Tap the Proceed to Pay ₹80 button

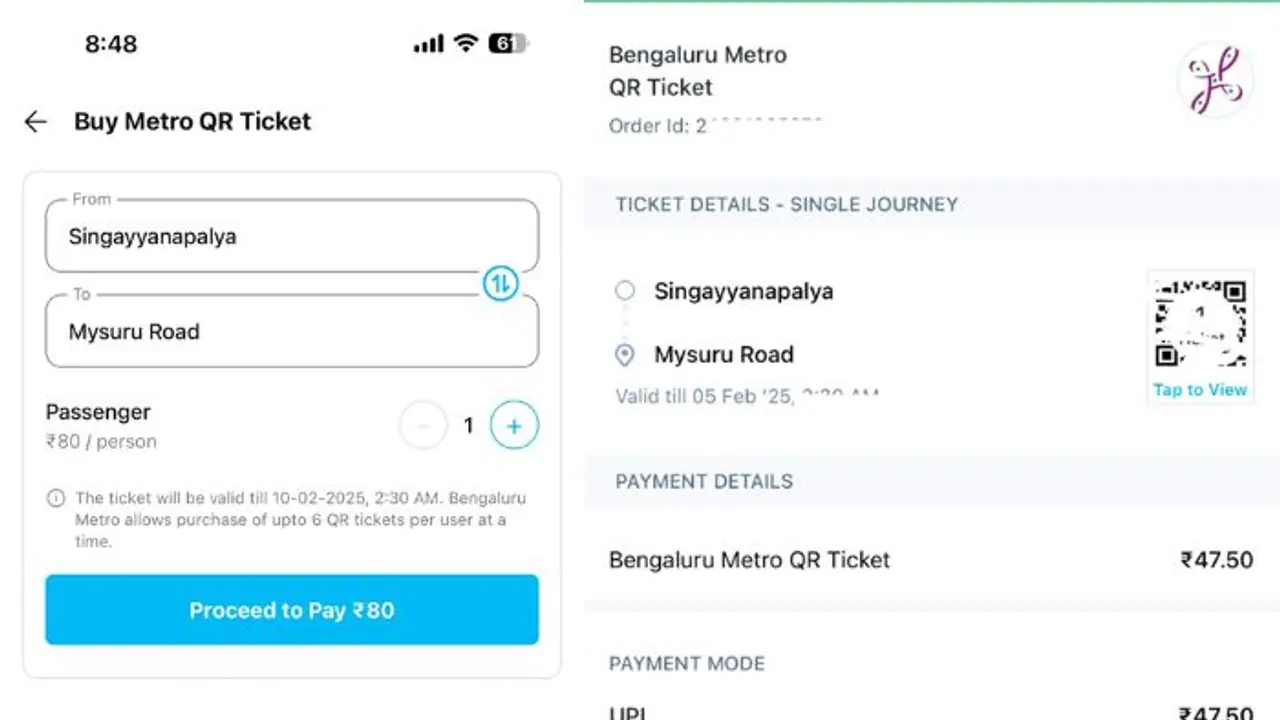pos(291,609)
